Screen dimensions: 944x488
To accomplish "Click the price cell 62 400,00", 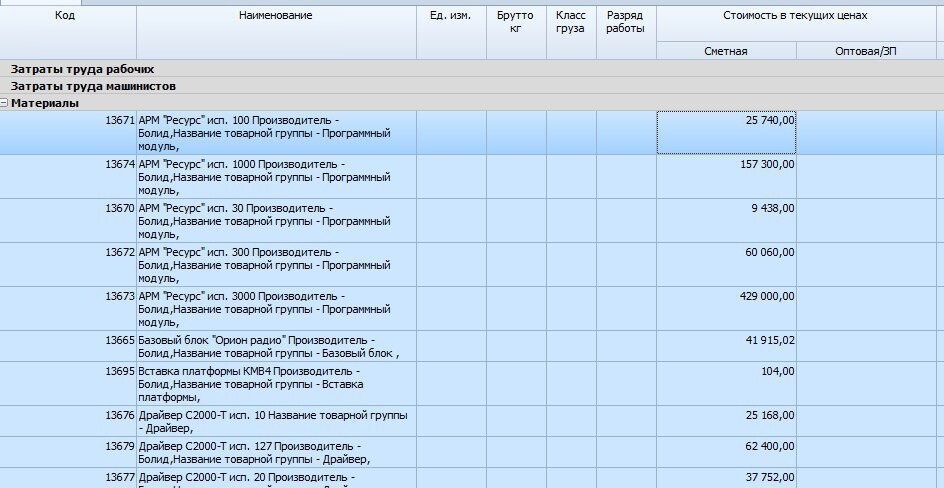I will click(x=726, y=452).
